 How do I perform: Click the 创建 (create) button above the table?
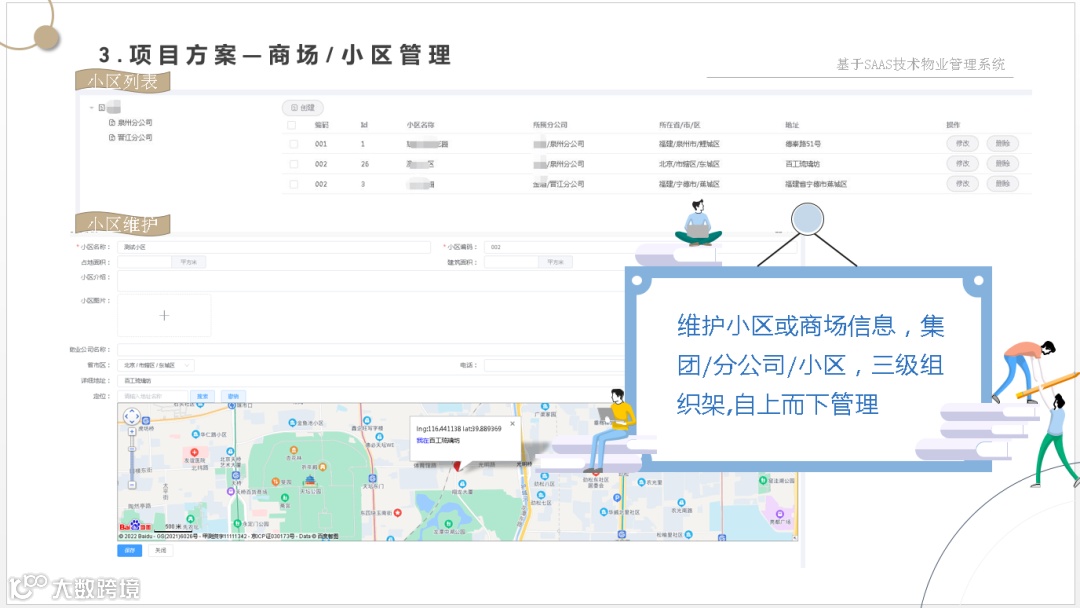click(303, 107)
